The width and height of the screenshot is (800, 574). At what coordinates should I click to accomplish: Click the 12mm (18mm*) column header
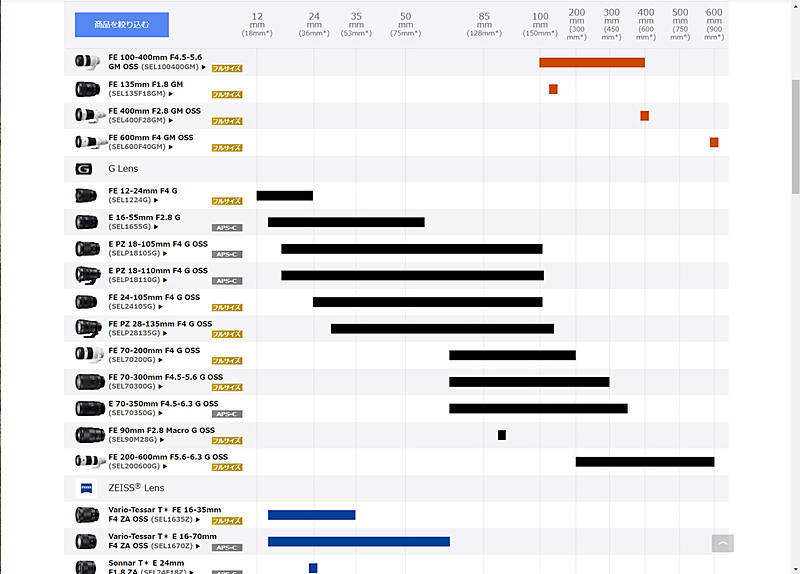(257, 24)
